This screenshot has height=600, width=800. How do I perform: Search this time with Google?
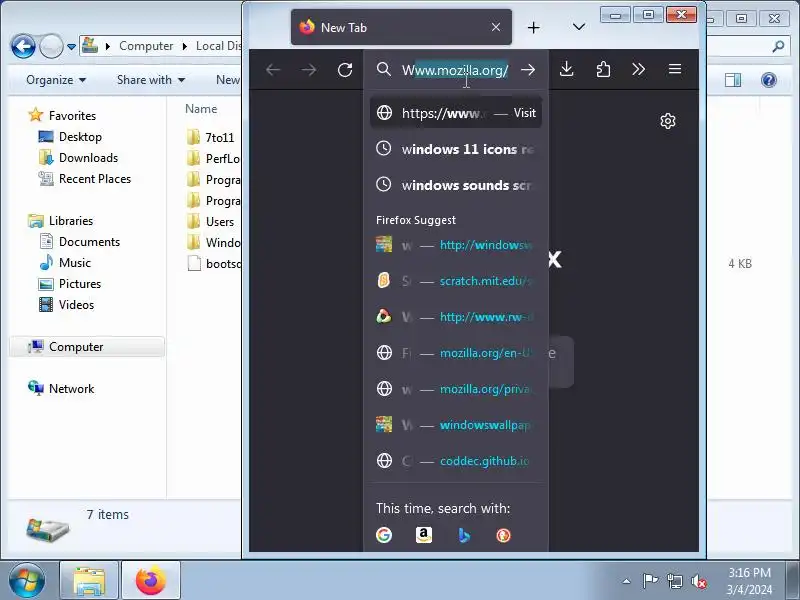(x=384, y=535)
